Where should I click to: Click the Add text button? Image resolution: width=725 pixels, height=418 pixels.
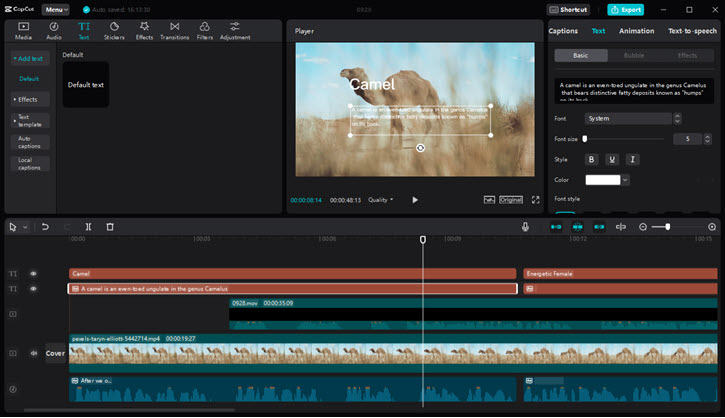[29, 59]
